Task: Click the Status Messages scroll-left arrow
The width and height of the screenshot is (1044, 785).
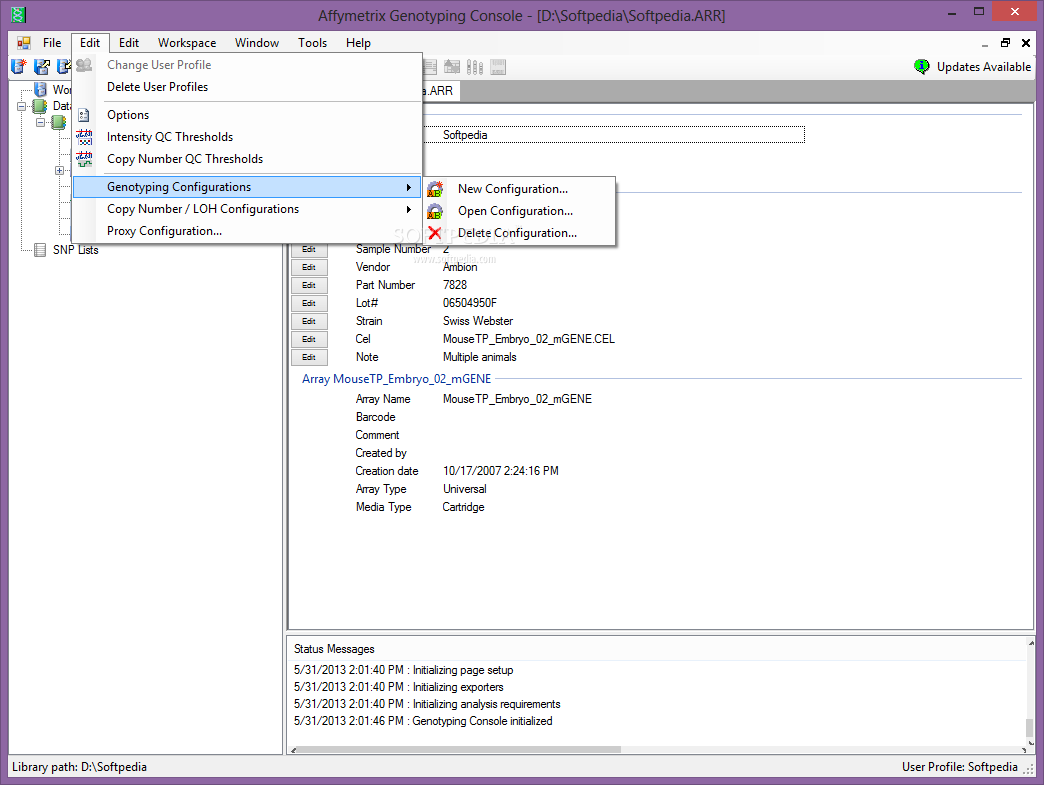Action: [x=294, y=750]
